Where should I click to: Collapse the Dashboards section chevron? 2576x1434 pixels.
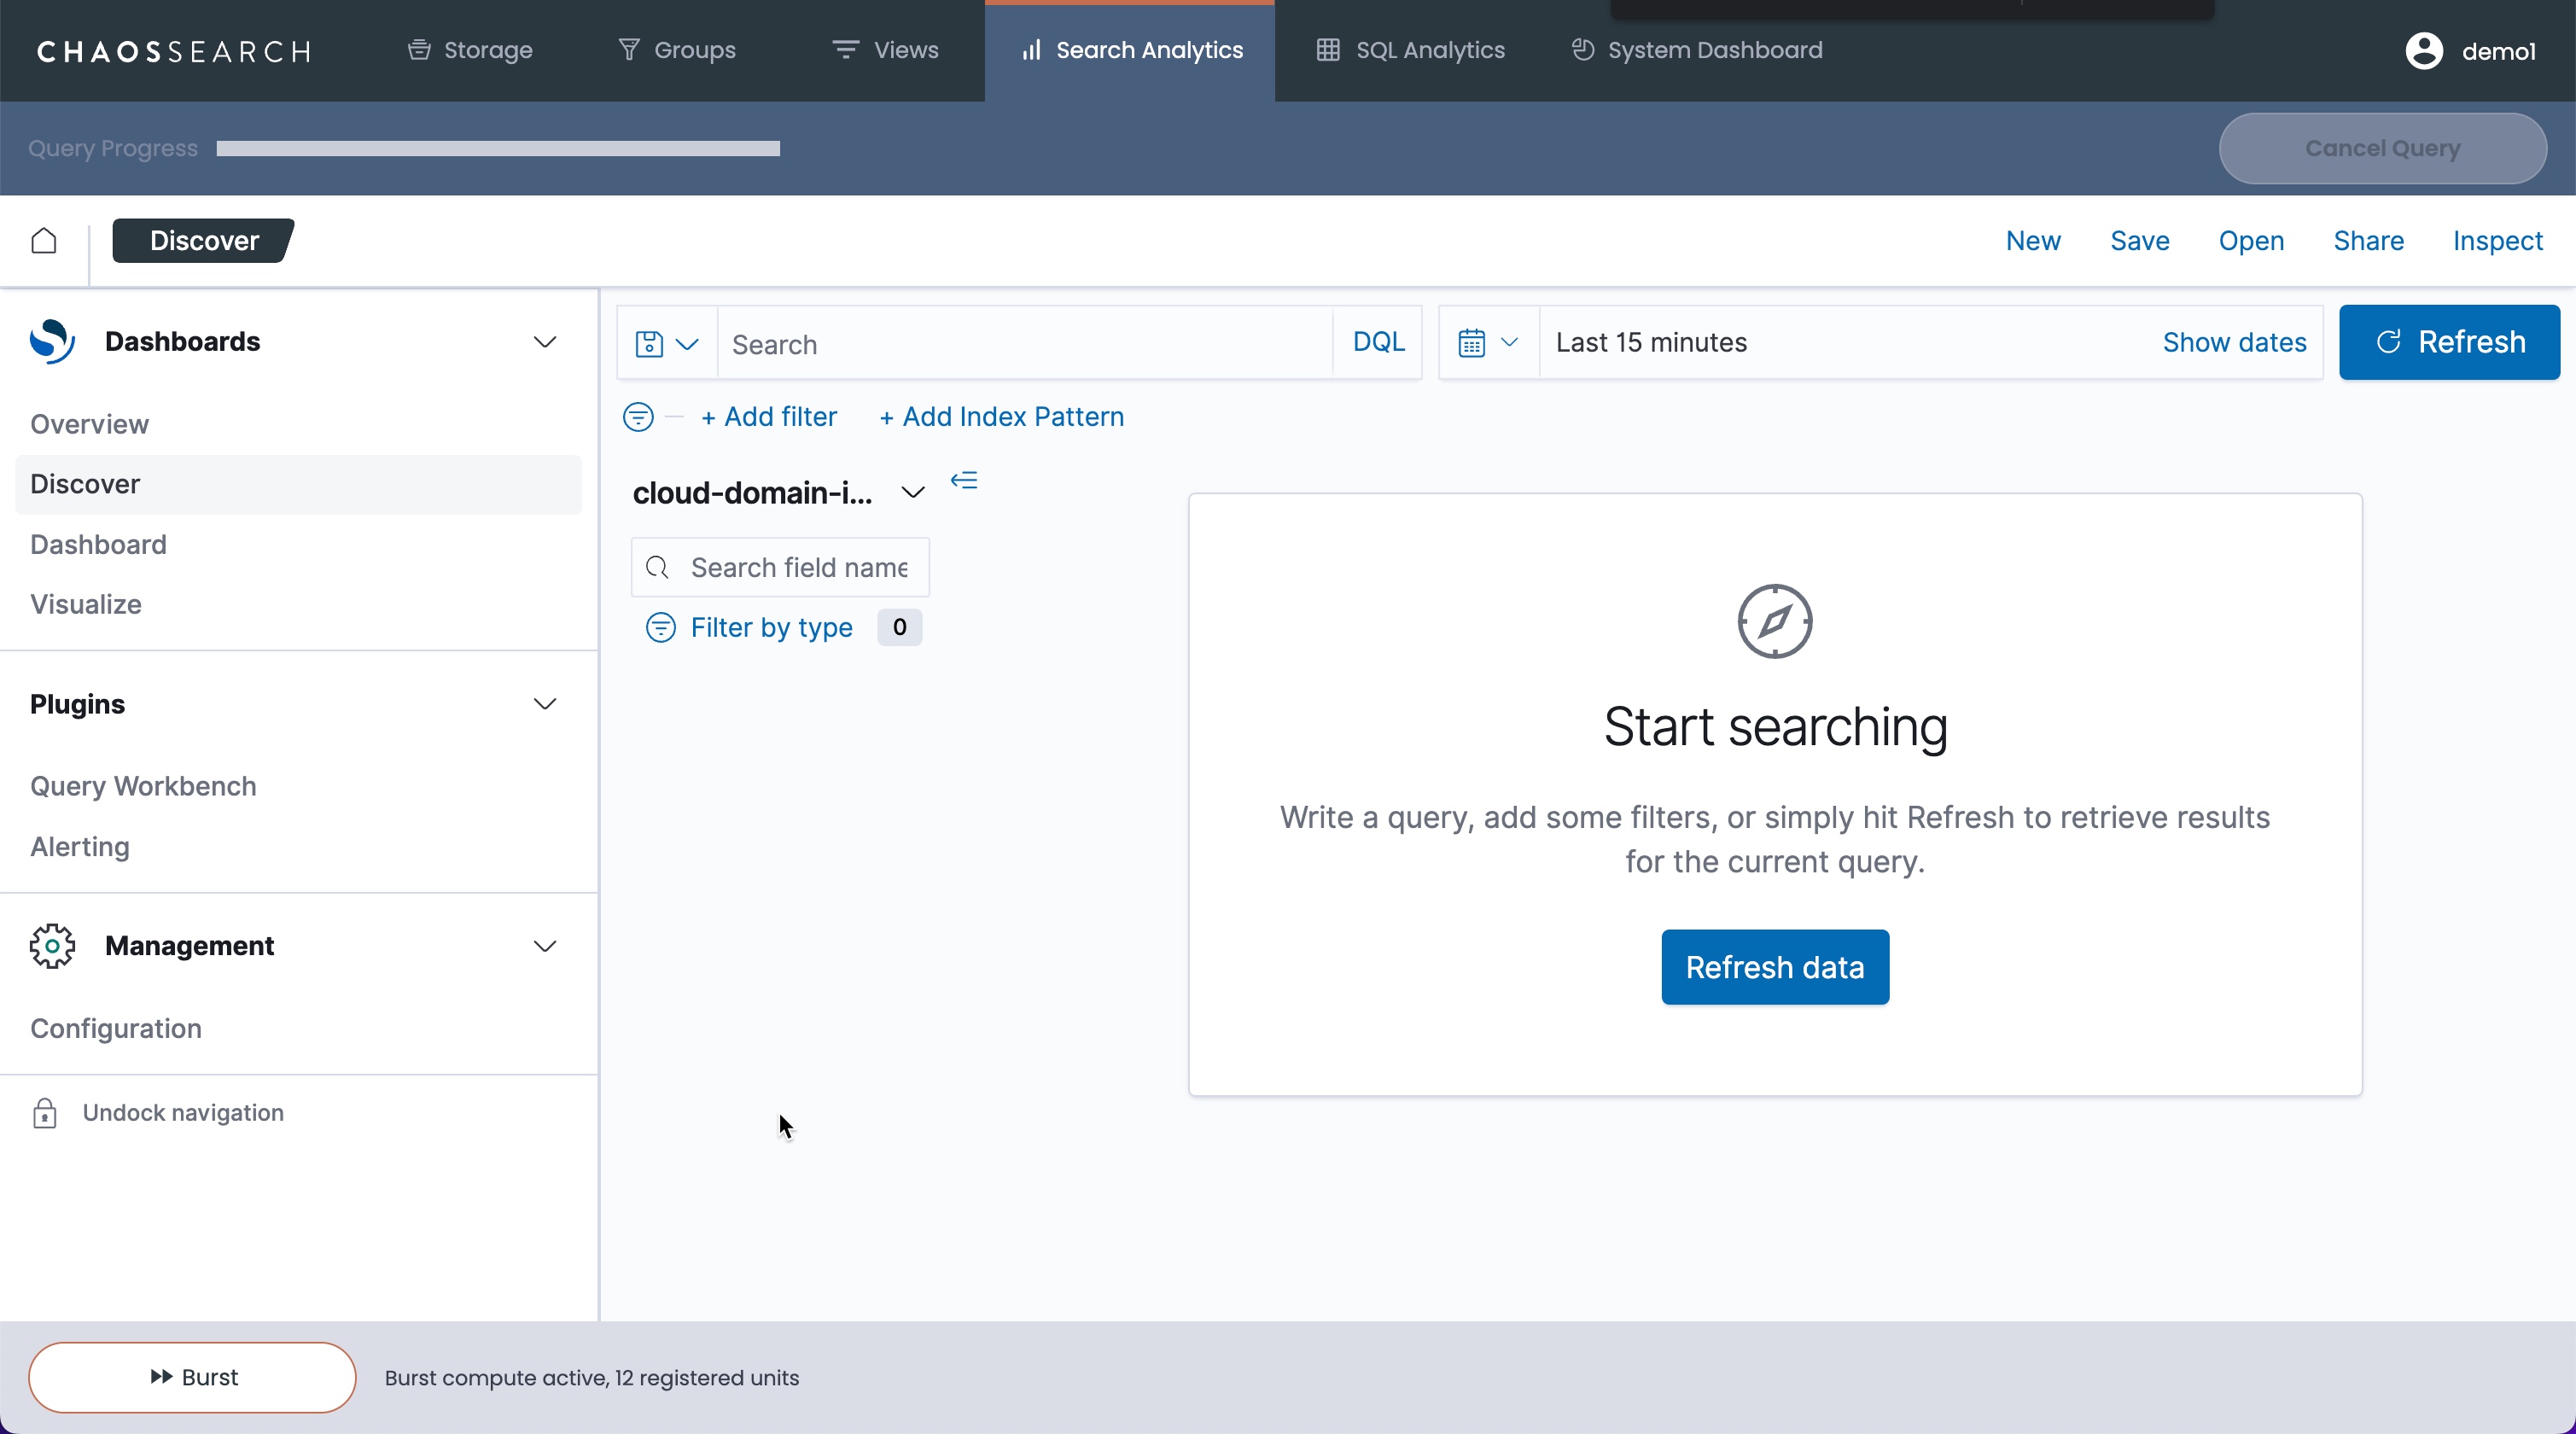click(545, 342)
